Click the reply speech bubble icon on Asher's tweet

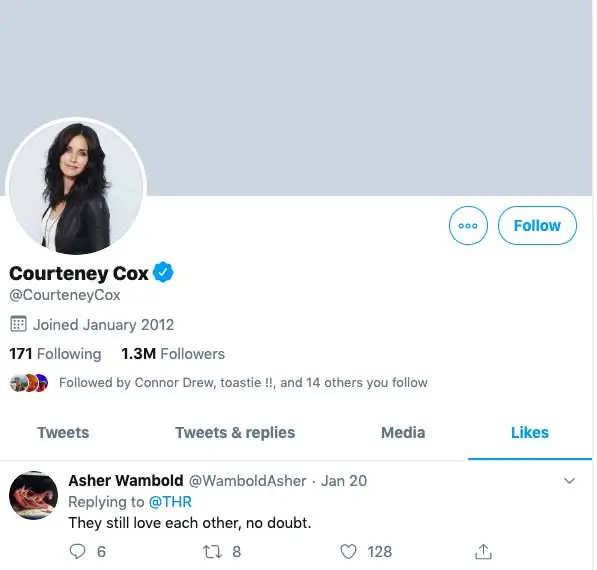tap(77, 551)
